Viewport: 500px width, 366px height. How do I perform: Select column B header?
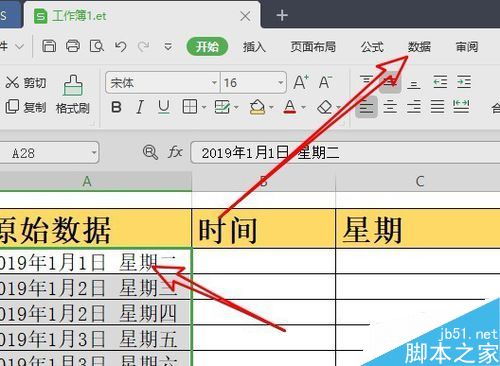coord(264,181)
